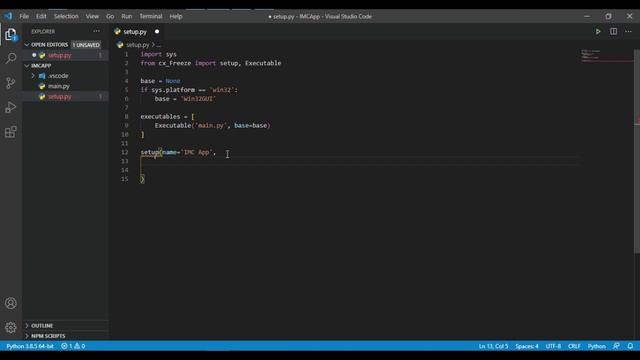
Task: Open the Source Control view icon
Action: [x=11, y=83]
